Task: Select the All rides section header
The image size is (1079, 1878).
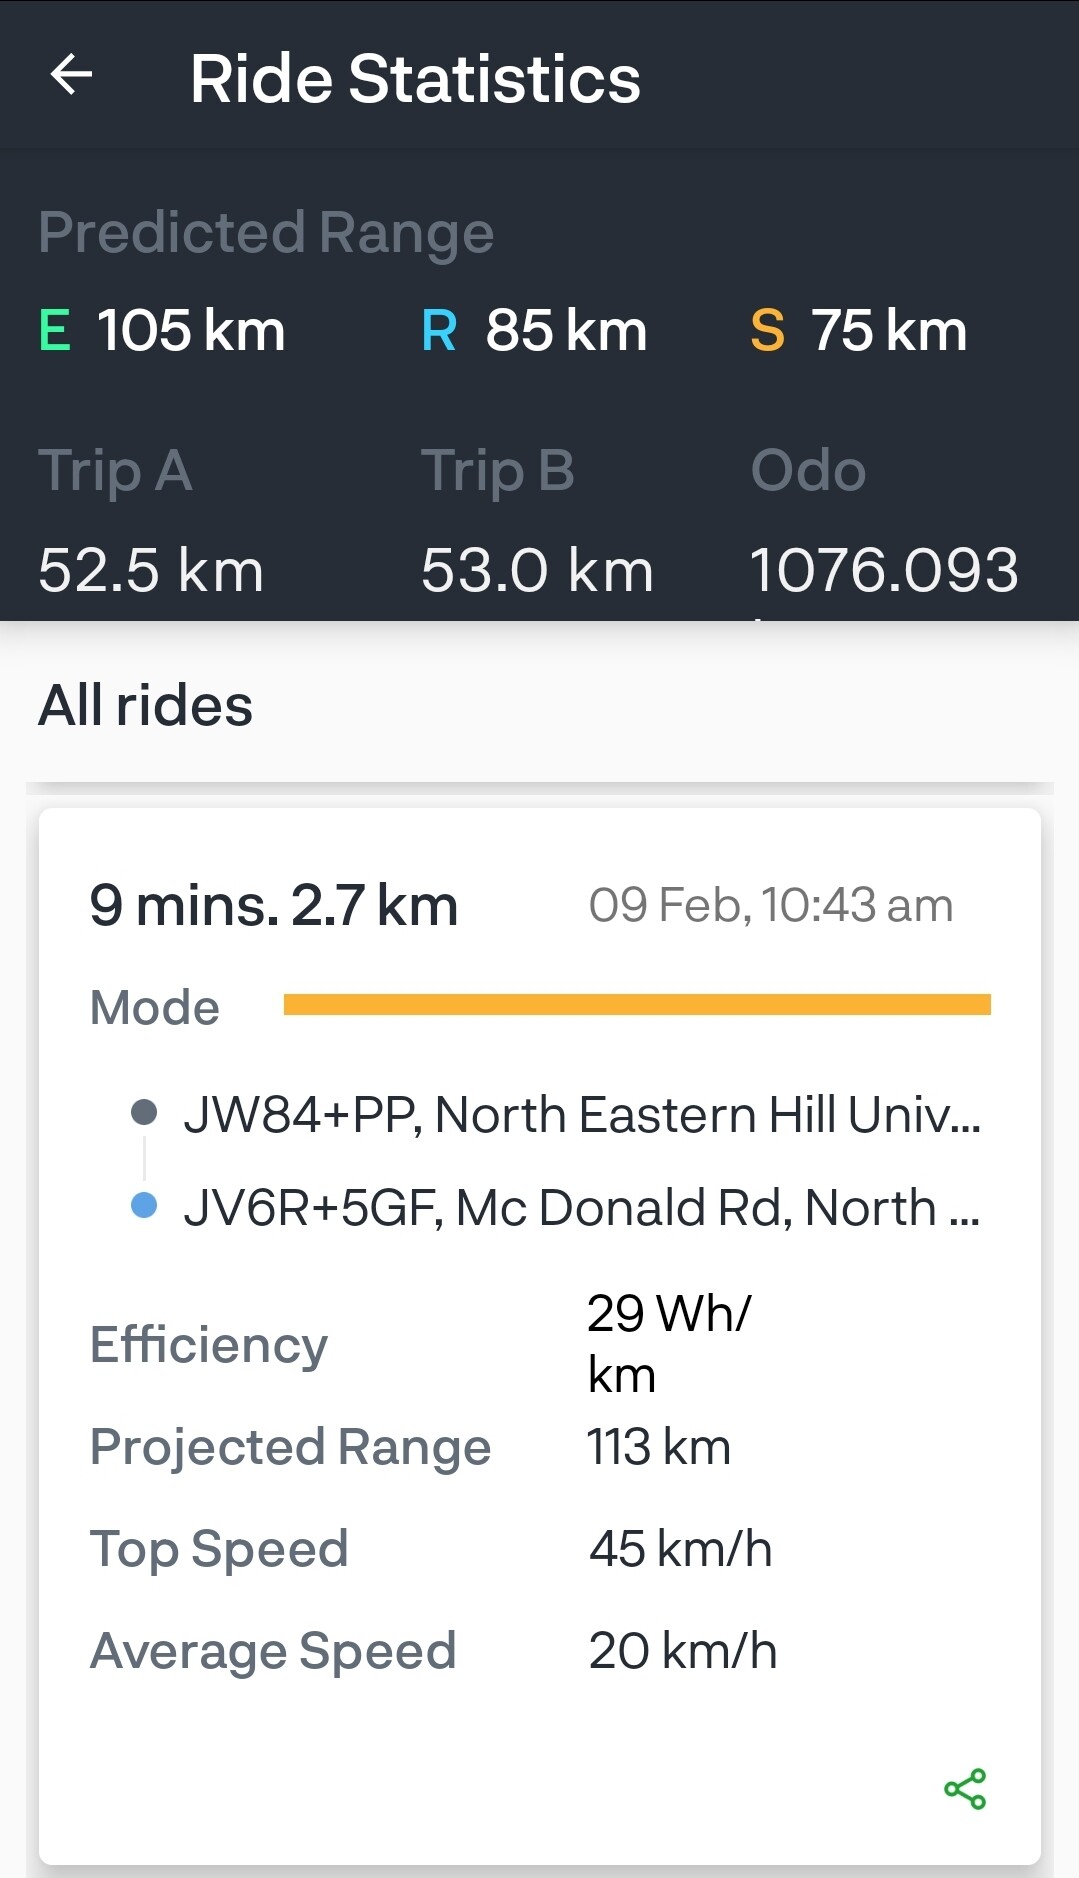Action: [x=146, y=705]
